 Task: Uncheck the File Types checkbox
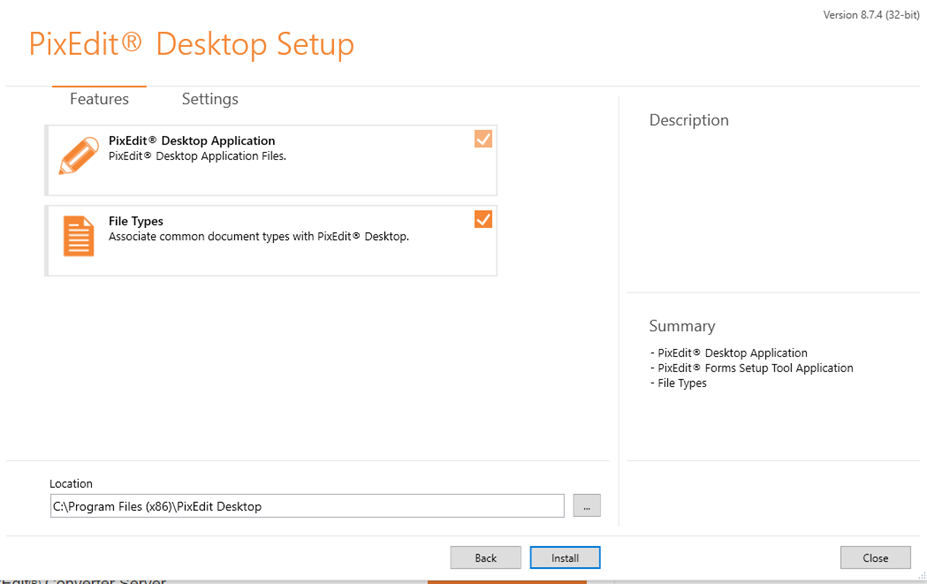click(483, 219)
